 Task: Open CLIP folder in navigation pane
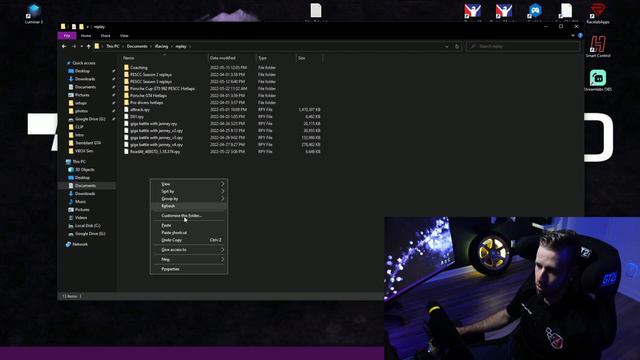(x=79, y=127)
